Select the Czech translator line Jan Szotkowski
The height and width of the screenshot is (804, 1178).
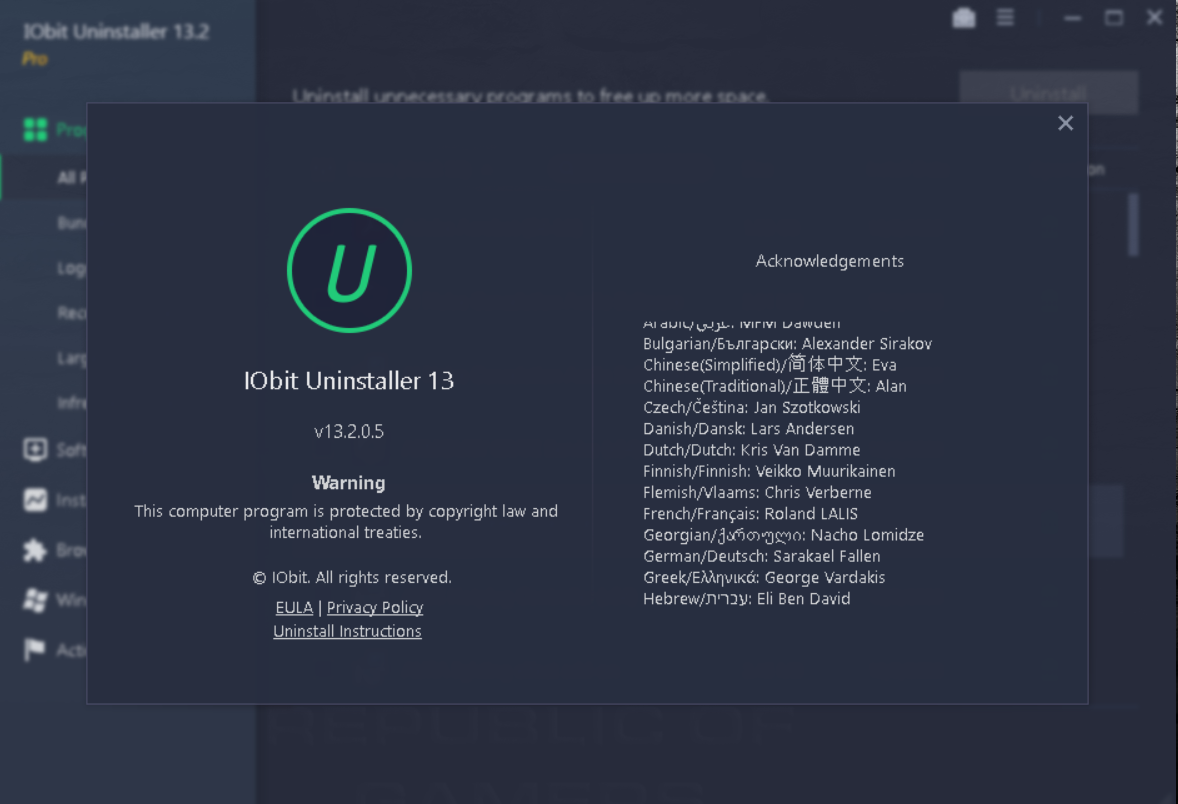point(751,407)
